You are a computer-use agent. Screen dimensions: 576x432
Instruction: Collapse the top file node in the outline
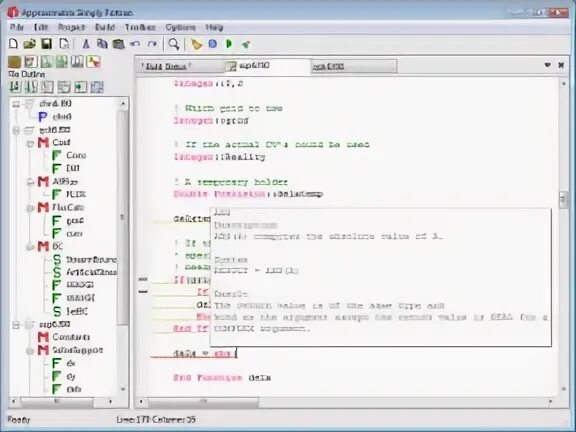click(x=16, y=104)
